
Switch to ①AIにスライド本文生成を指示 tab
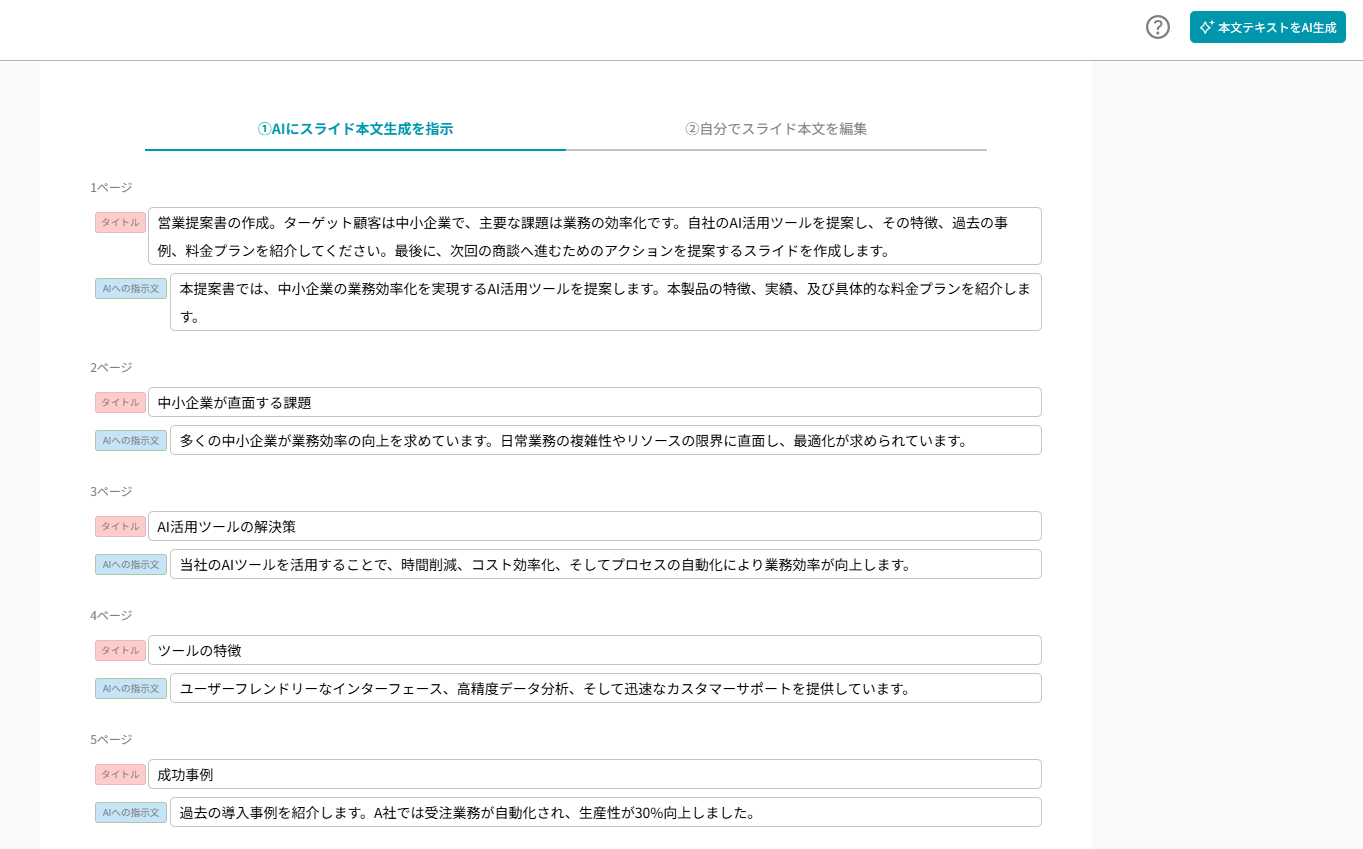(x=355, y=129)
